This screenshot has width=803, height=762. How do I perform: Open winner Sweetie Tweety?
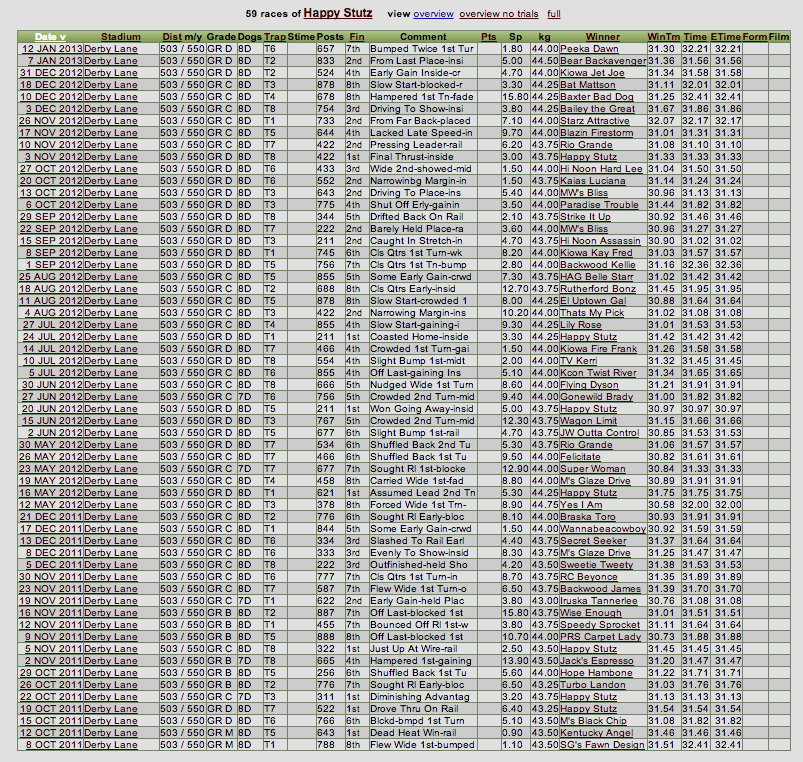pyautogui.click(x=597, y=565)
